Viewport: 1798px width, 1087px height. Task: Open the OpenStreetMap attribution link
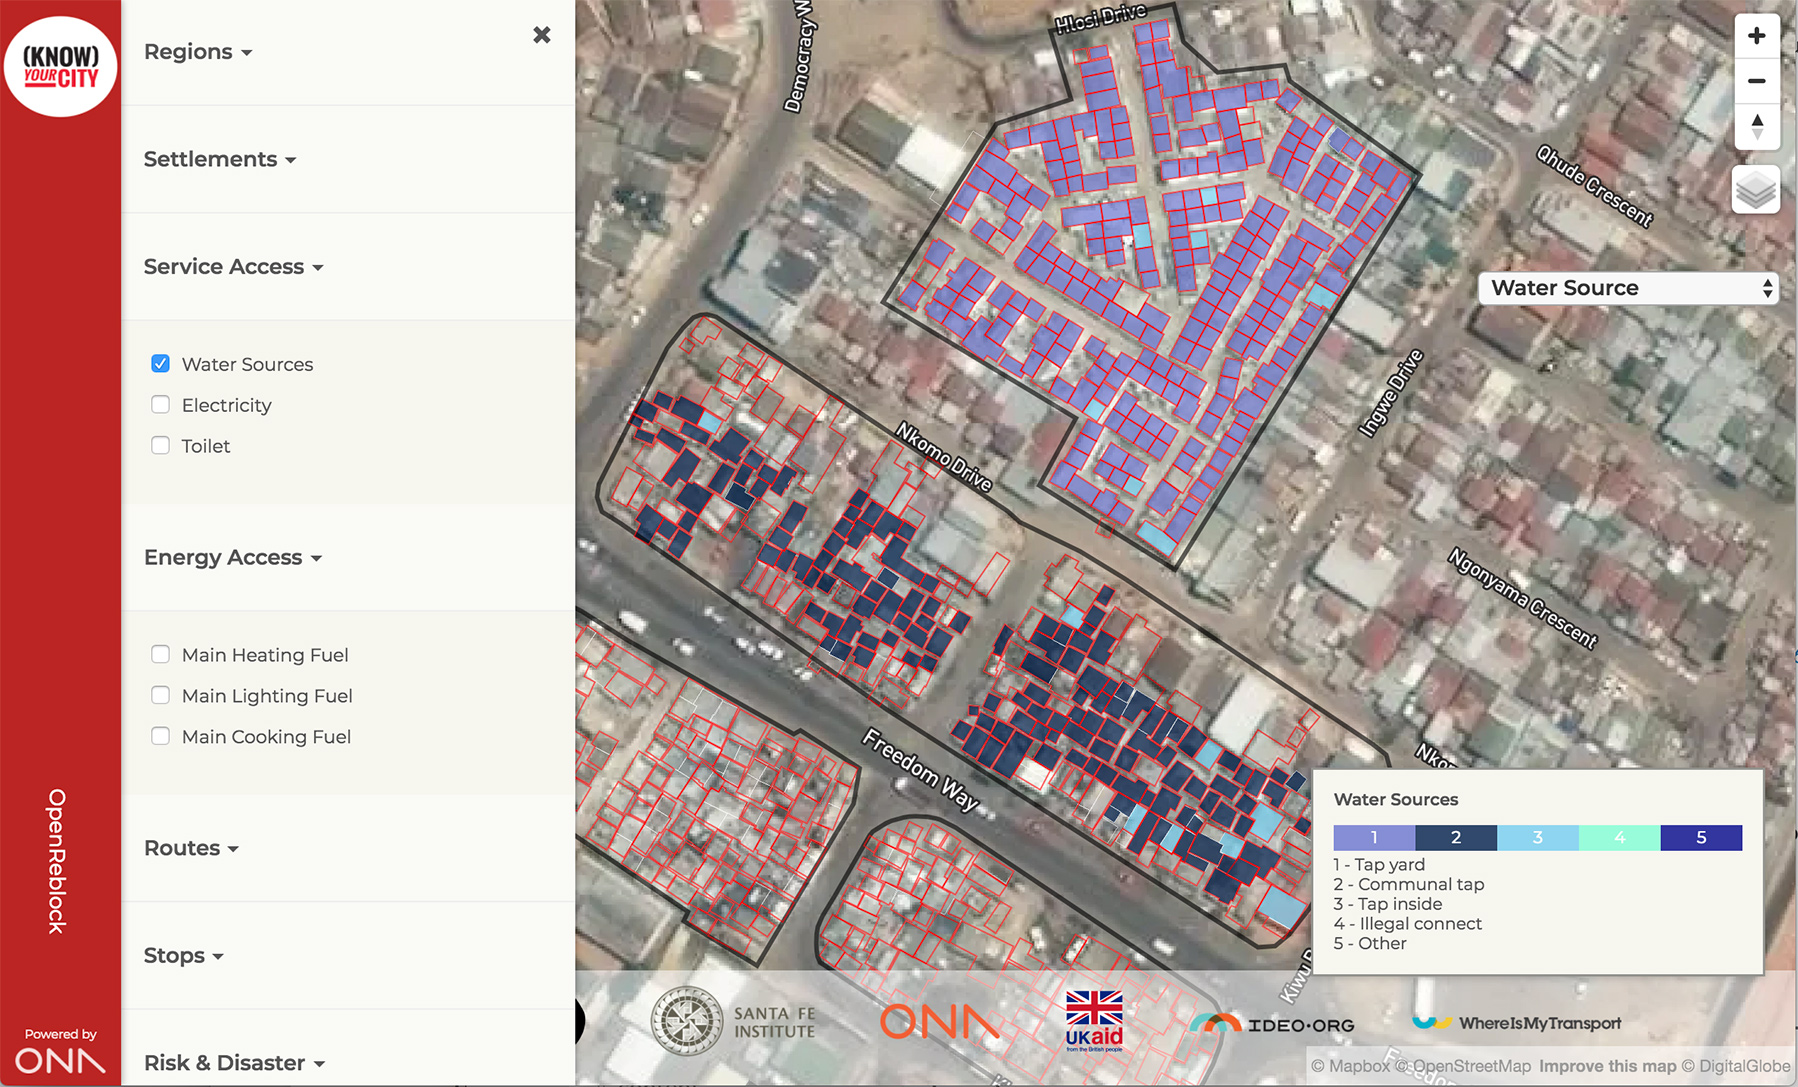coord(1463,1066)
